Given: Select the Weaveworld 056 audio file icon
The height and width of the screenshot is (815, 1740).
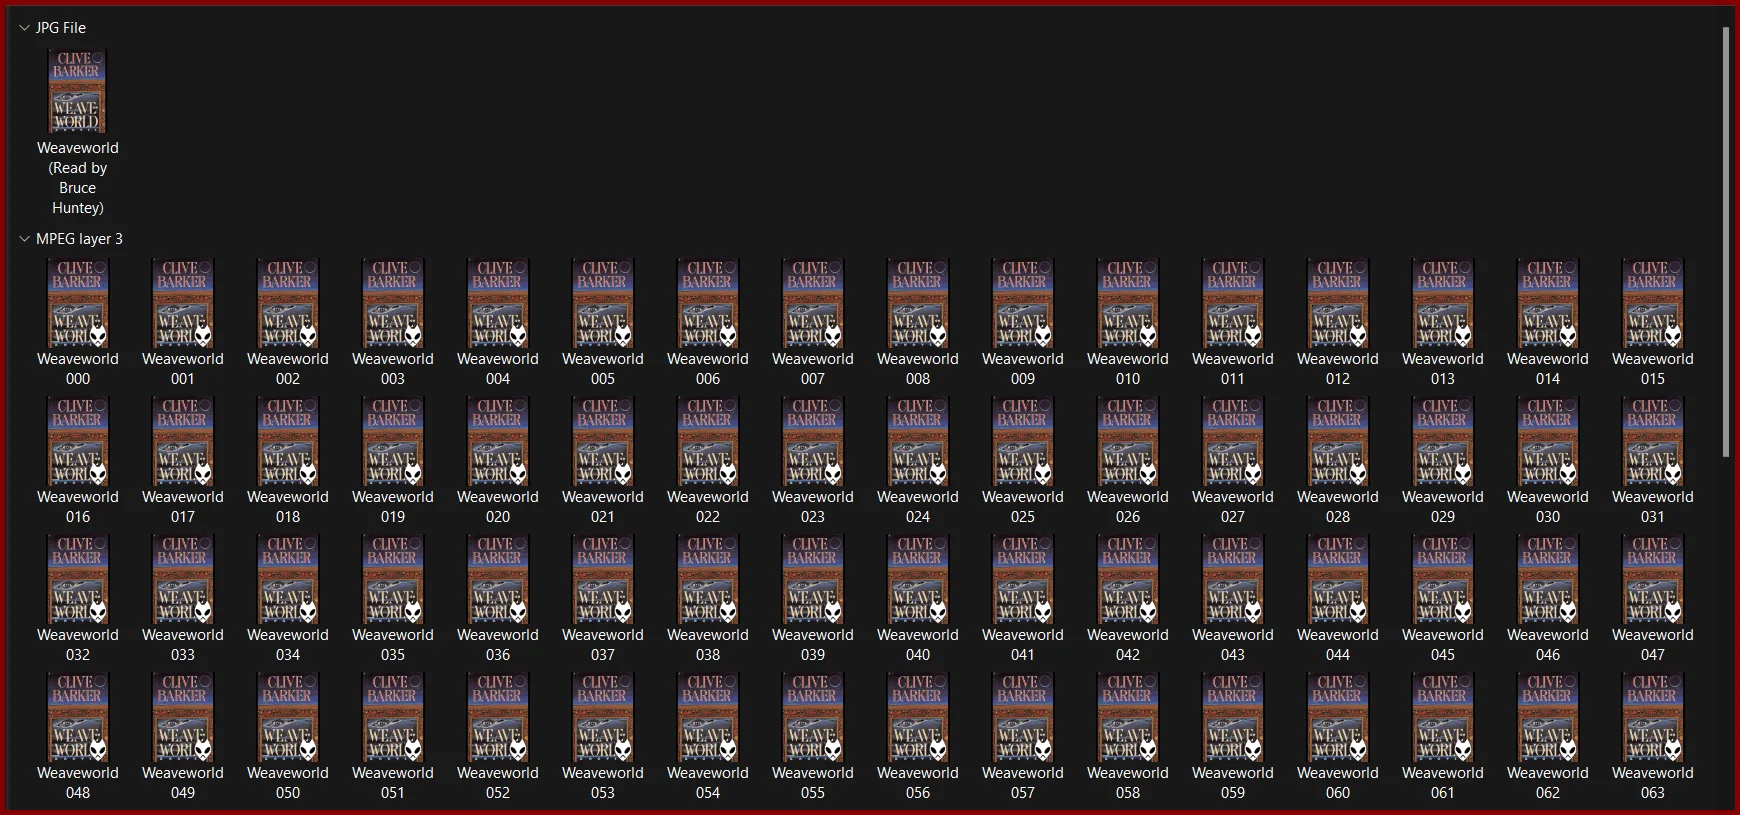Looking at the screenshot, I should coord(918,717).
